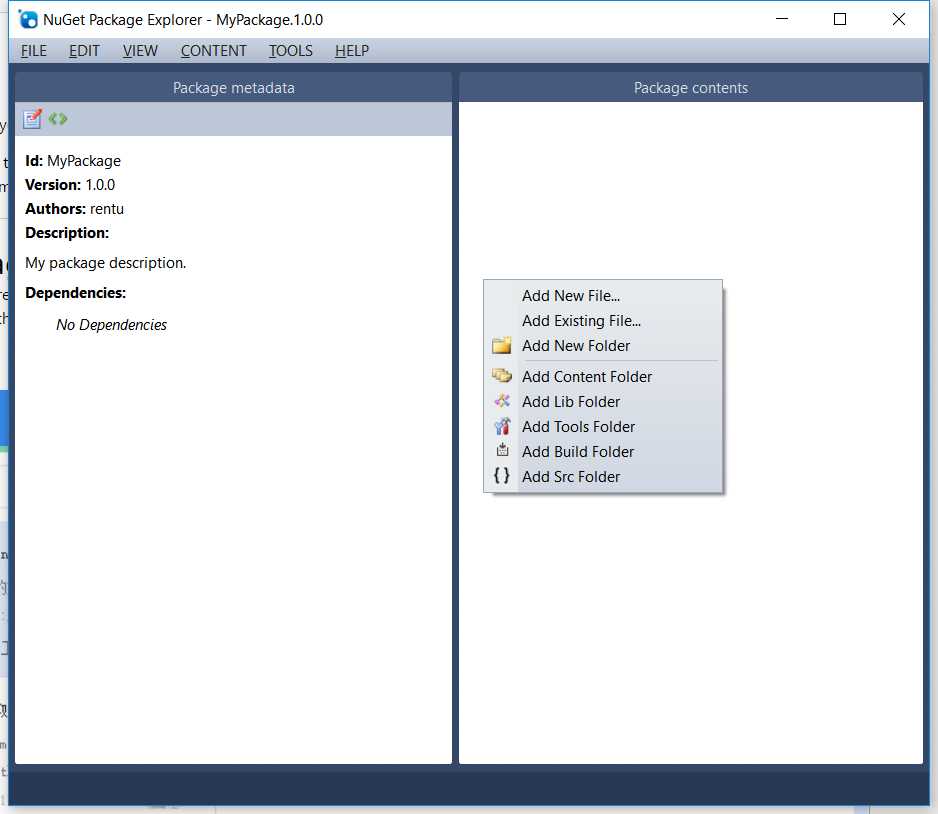
Task: Click the curly braces Src Folder icon
Action: (501, 475)
